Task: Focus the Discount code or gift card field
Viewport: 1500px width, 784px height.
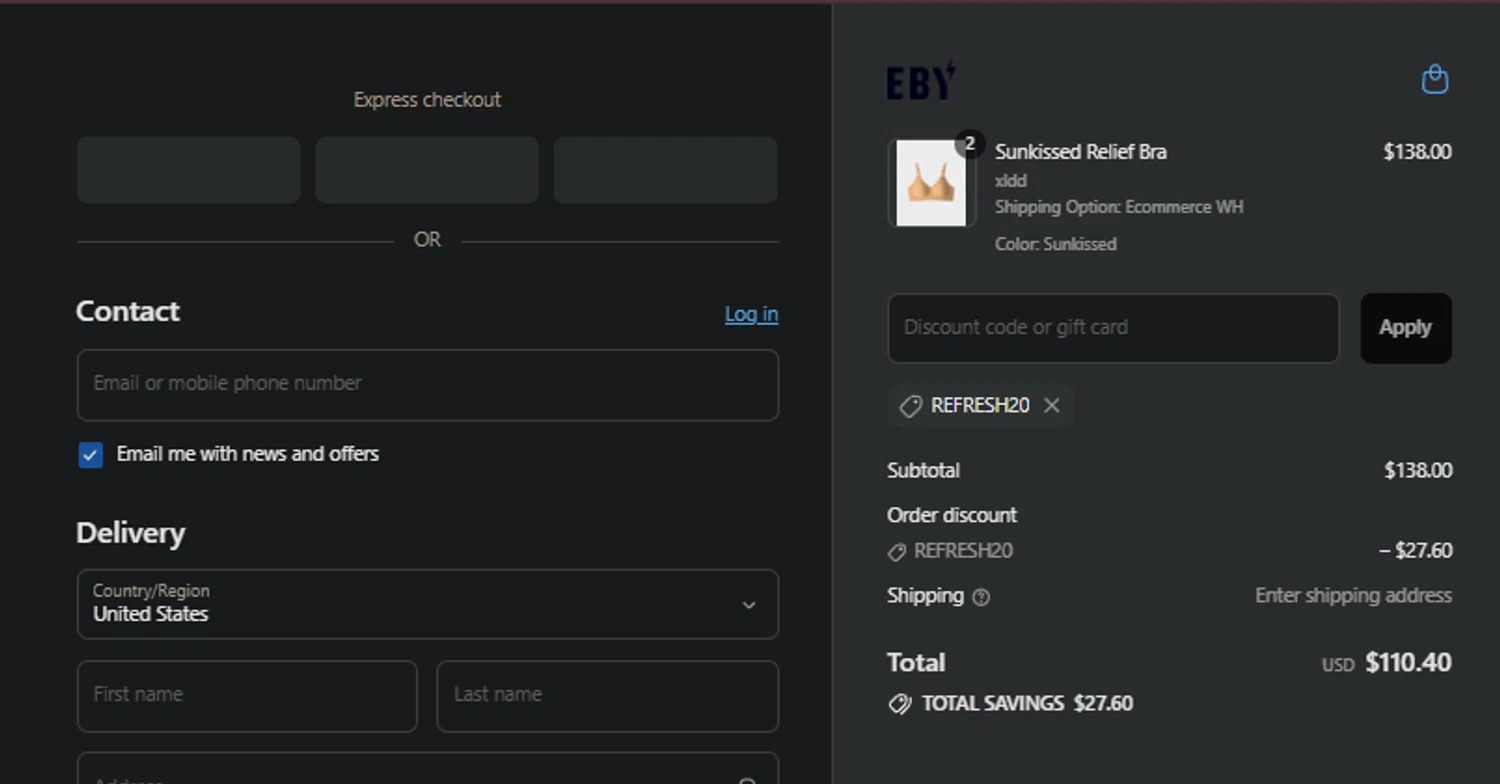Action: click(1113, 328)
